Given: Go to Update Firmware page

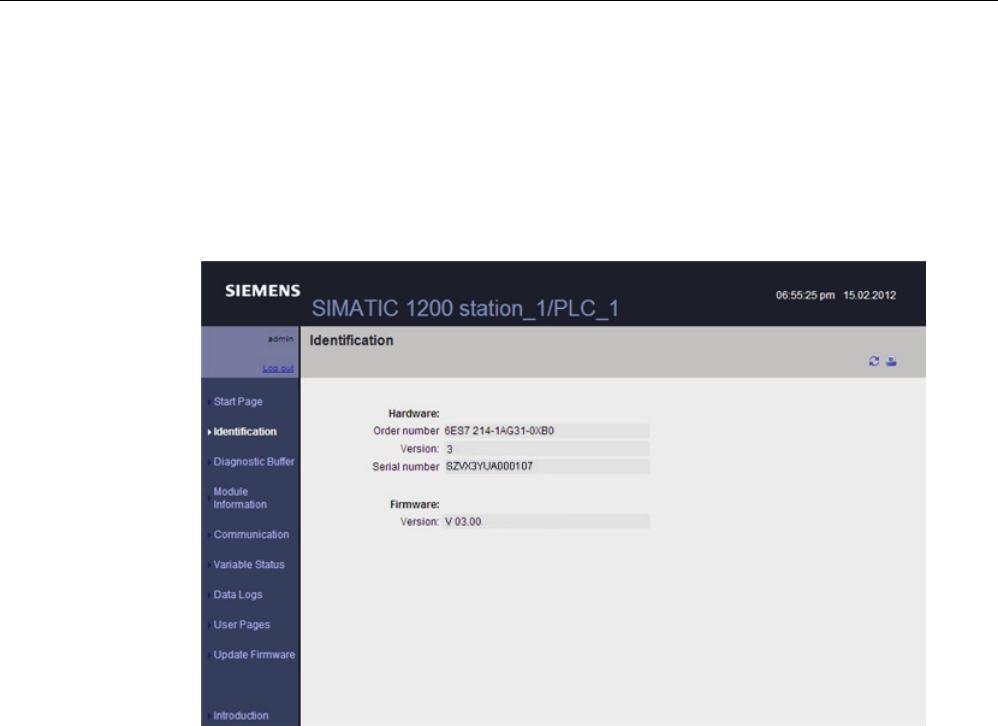Looking at the screenshot, I should point(254,654).
